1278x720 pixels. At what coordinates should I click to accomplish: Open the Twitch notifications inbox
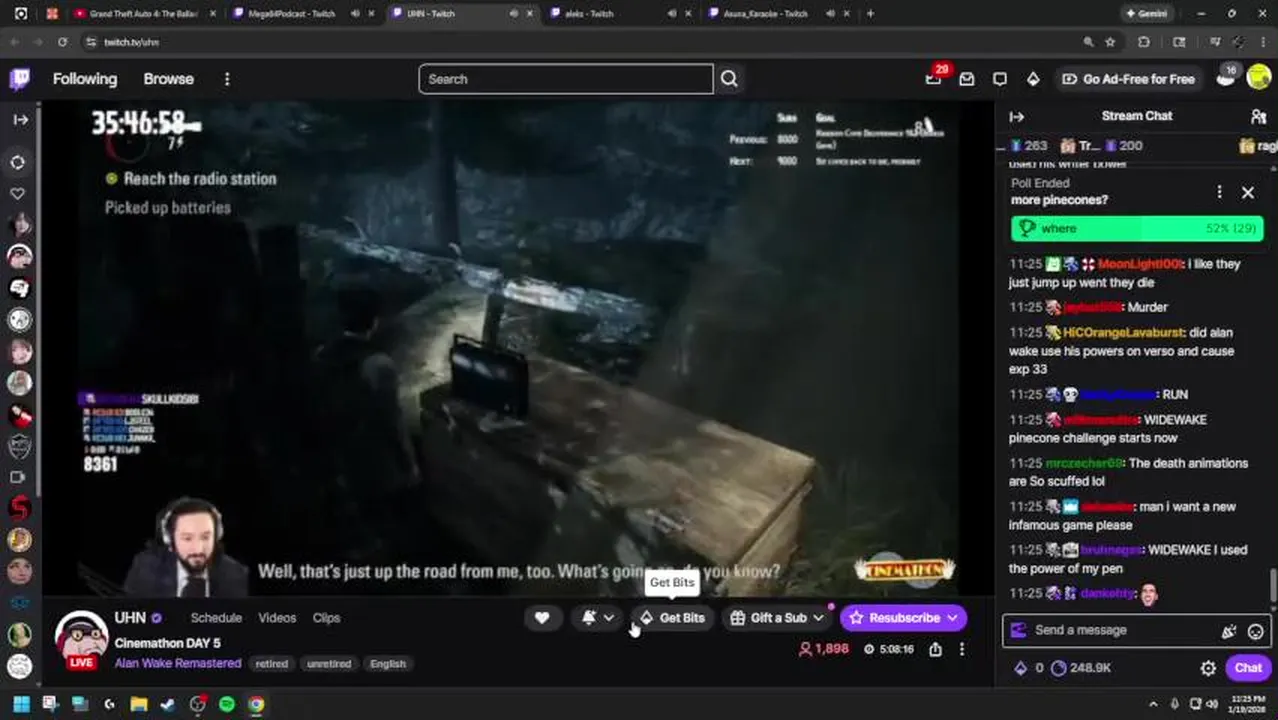966,79
